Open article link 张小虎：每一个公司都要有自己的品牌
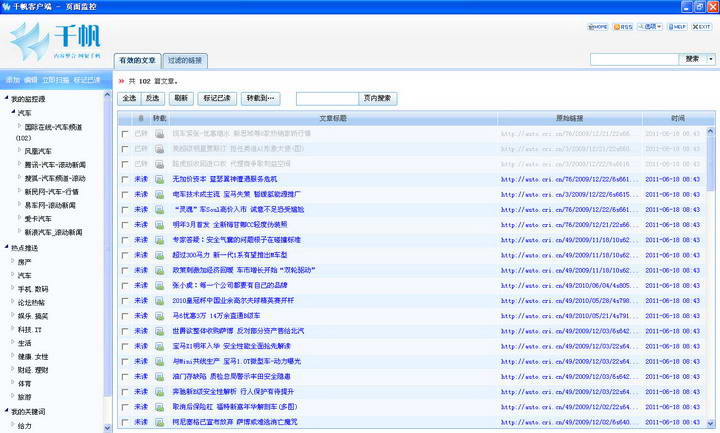The width and height of the screenshot is (720, 433). (x=230, y=285)
